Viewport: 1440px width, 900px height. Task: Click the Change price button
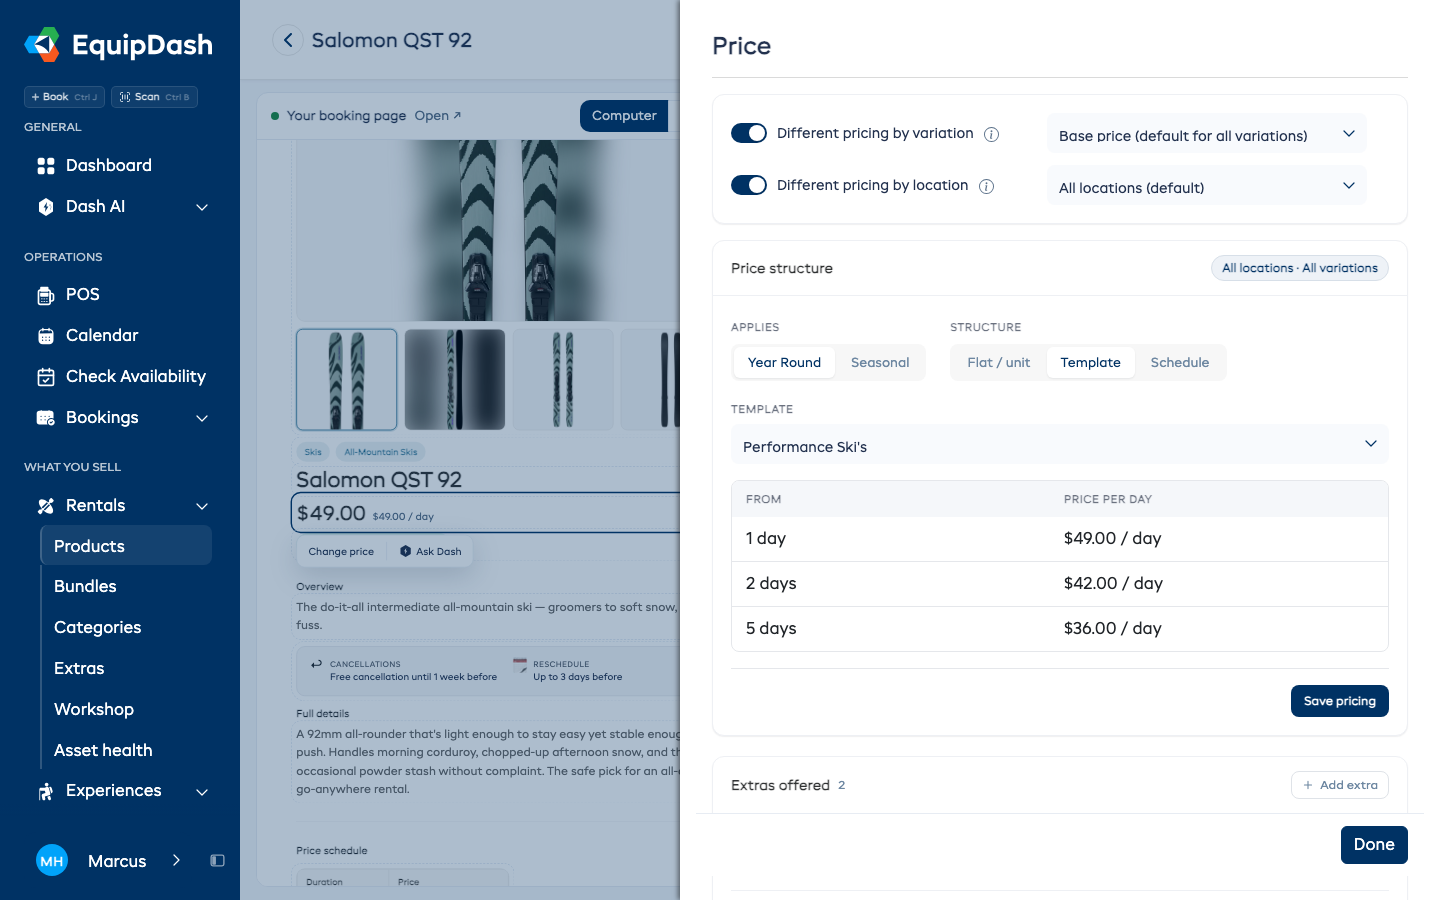341,551
